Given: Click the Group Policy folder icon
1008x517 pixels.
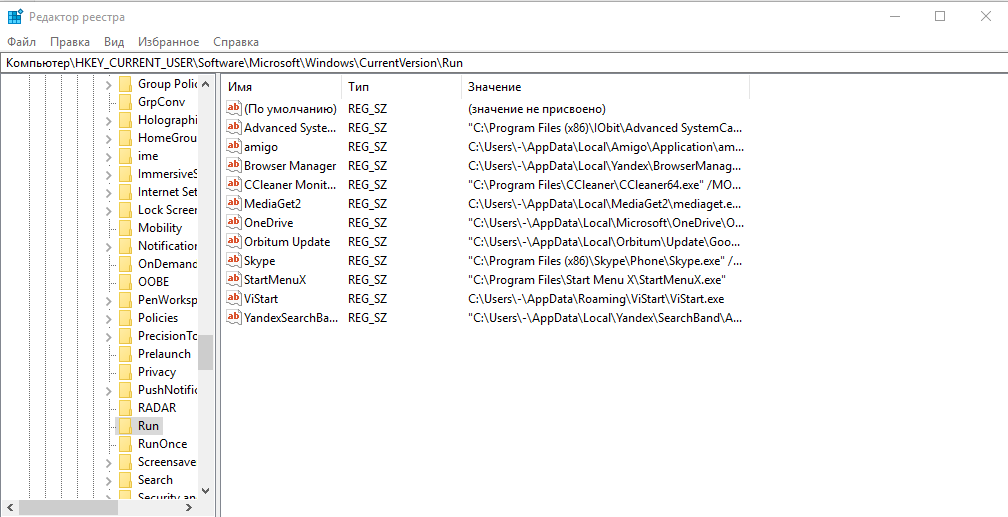Looking at the screenshot, I should tap(125, 84).
